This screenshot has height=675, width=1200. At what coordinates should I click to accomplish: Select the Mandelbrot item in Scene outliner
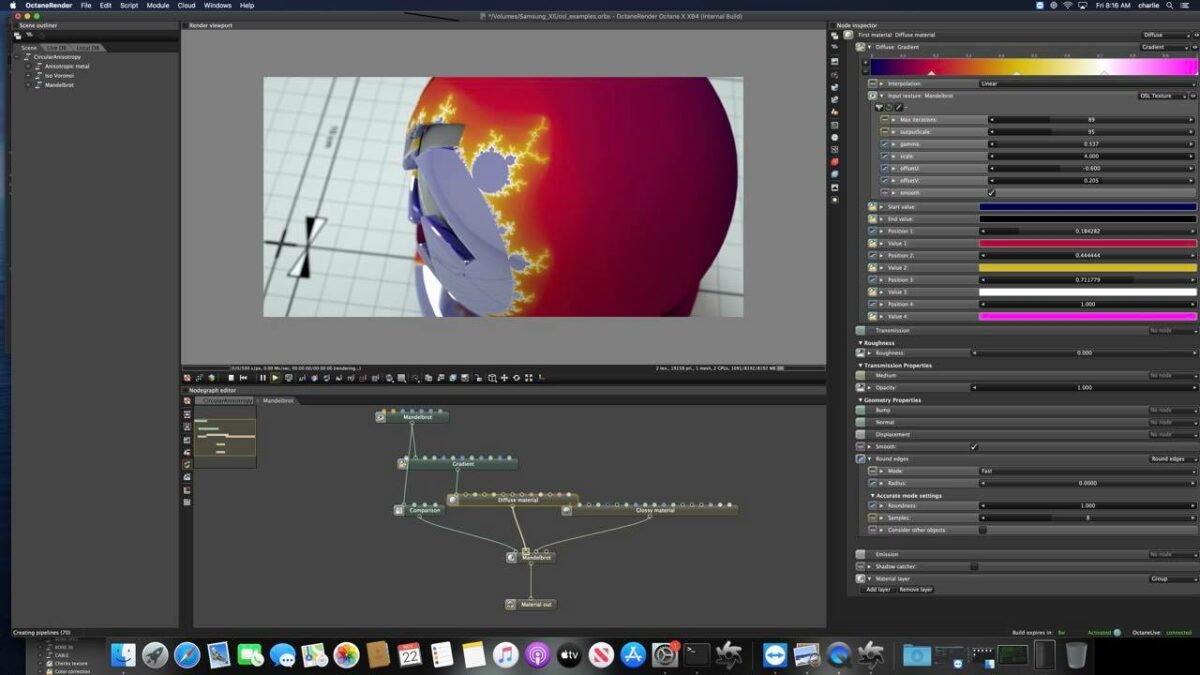coord(59,85)
